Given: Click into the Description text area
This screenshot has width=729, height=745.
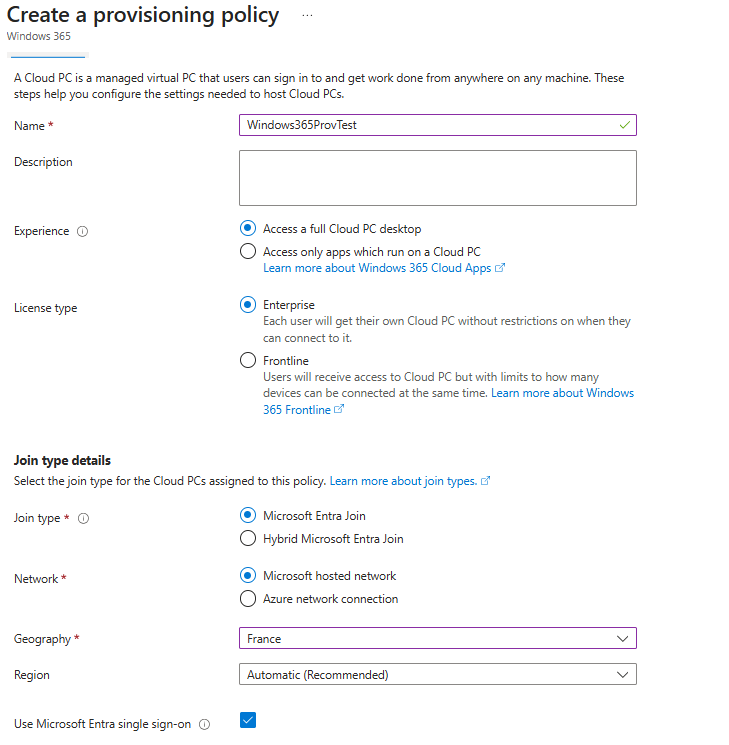Looking at the screenshot, I should [437, 178].
